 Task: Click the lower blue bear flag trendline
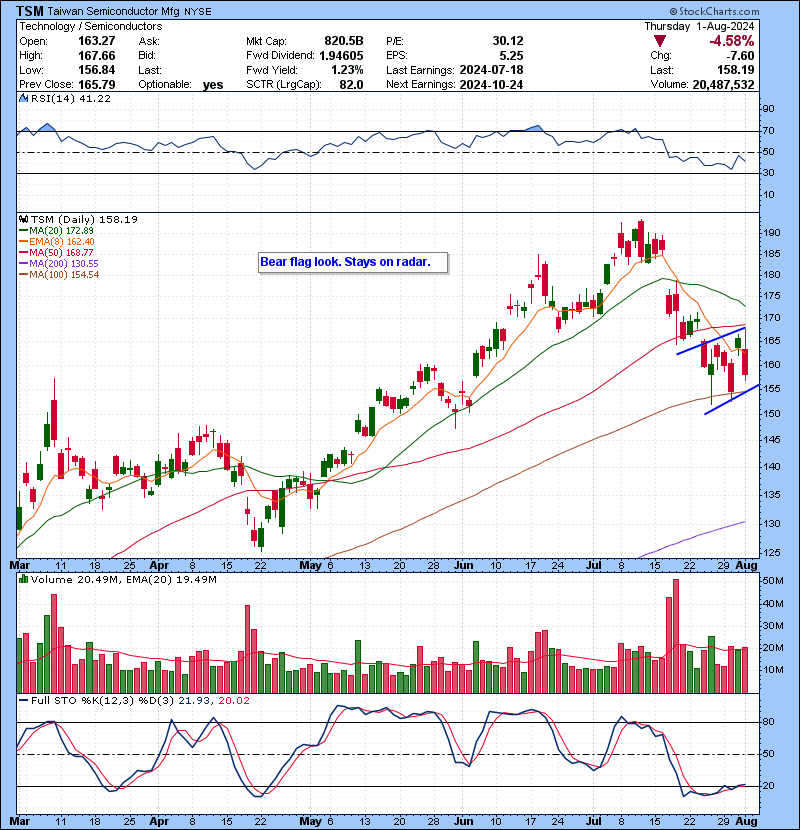point(732,399)
